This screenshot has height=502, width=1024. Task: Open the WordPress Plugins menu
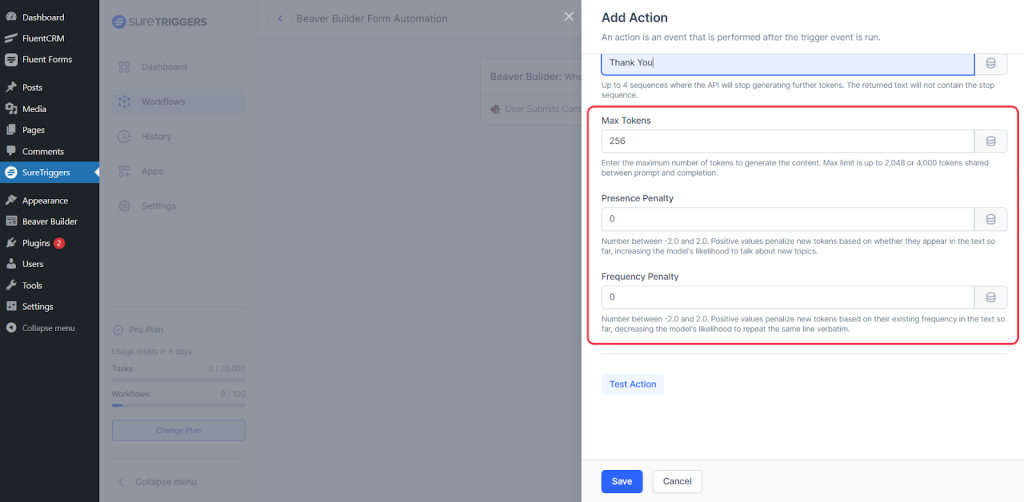click(x=35, y=243)
